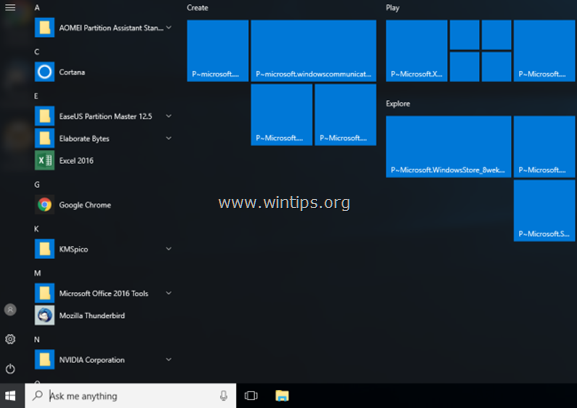Click the search magnifier icon
Viewport: 577px width, 408px height.
pyautogui.click(x=38, y=395)
